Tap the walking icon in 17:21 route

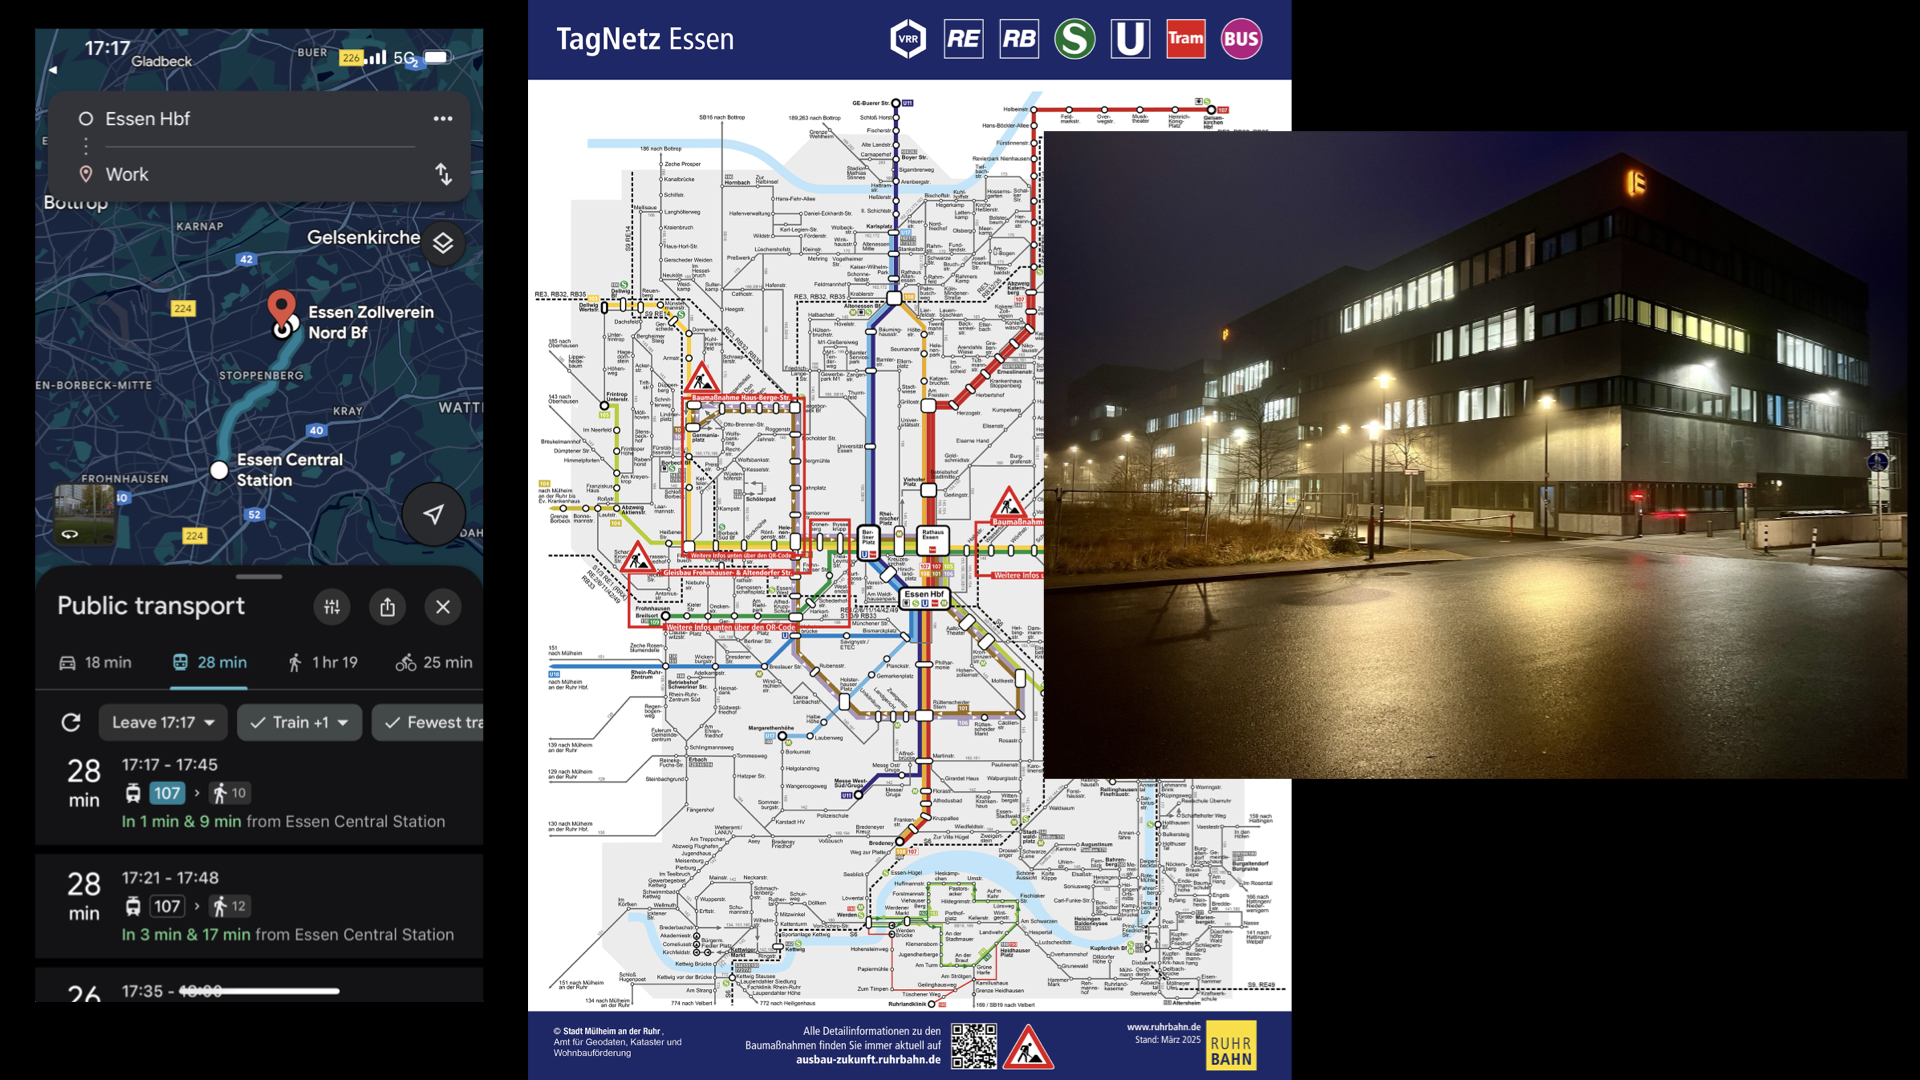click(219, 906)
